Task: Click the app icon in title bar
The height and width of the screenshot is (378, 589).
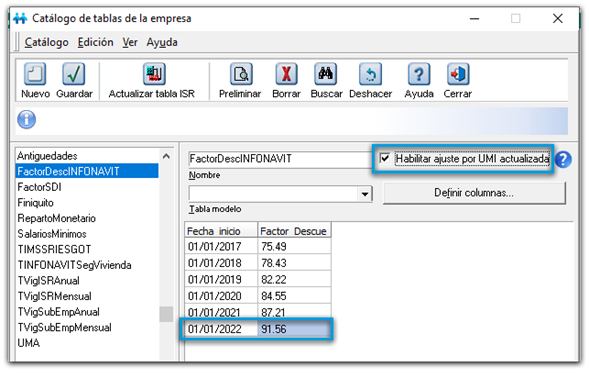Action: tap(20, 18)
